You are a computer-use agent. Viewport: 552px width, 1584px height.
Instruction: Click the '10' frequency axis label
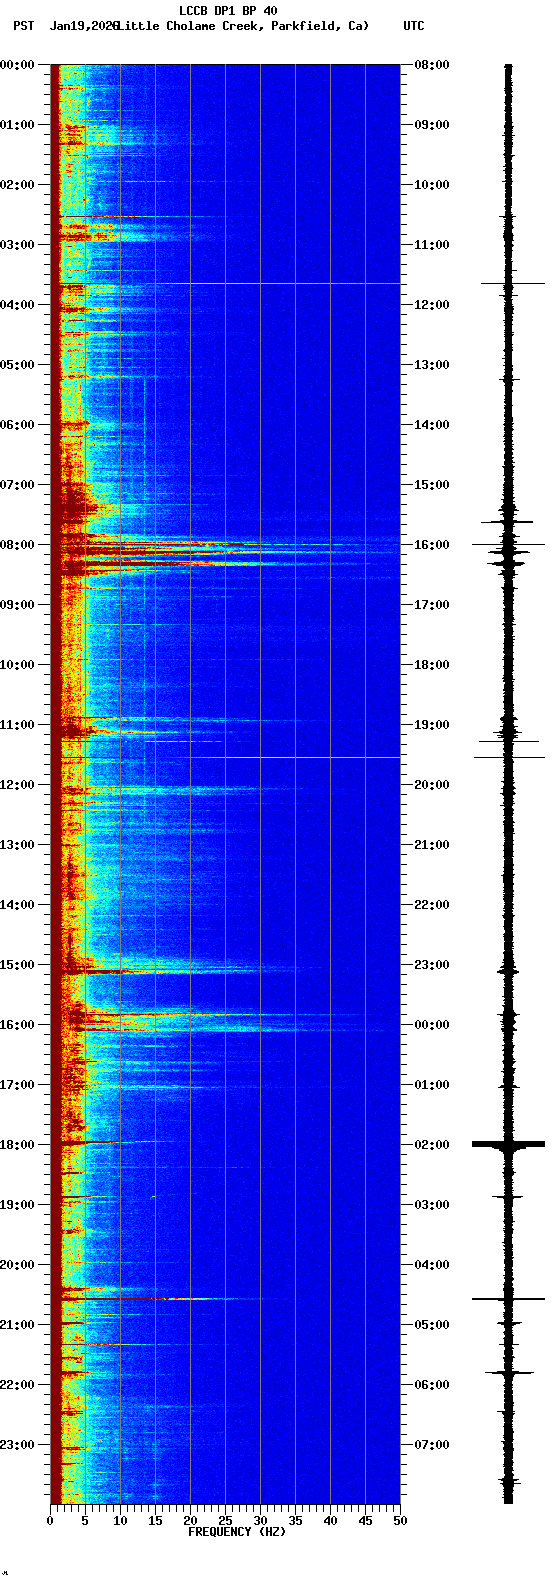coord(120,1521)
